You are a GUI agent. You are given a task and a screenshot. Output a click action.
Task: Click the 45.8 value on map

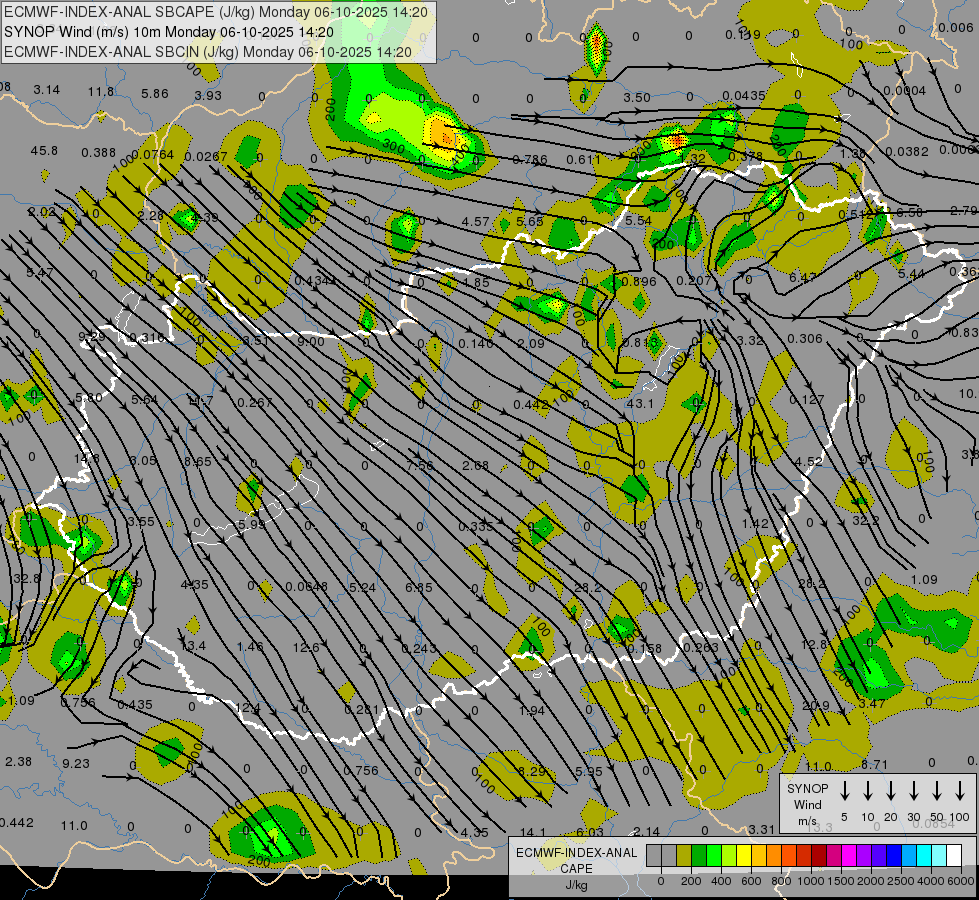click(44, 151)
